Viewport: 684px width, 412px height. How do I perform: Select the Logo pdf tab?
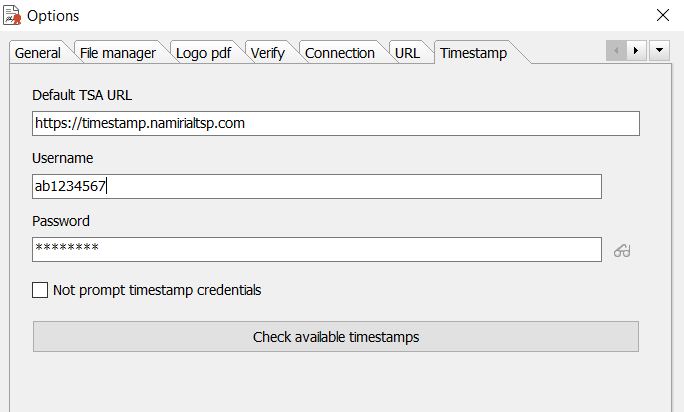point(203,53)
